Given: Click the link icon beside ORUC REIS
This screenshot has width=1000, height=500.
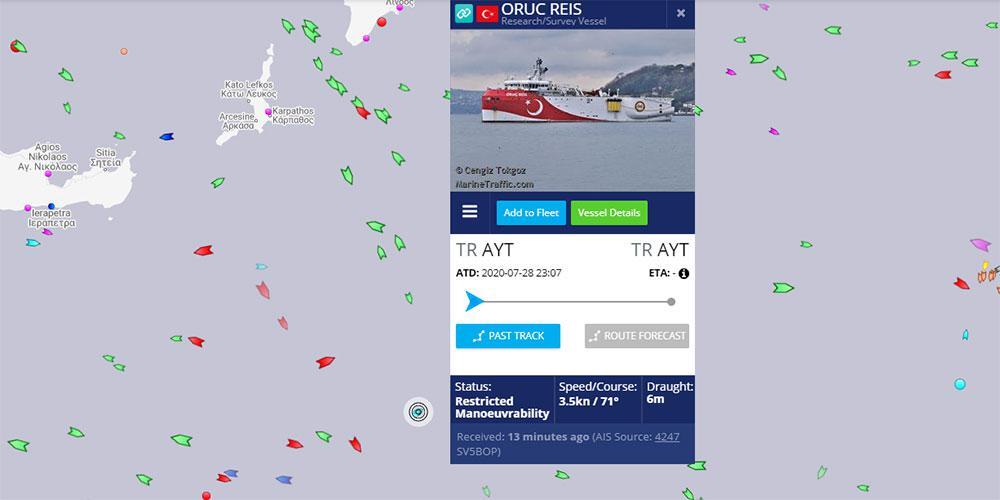Looking at the screenshot, I should pyautogui.click(x=464, y=13).
